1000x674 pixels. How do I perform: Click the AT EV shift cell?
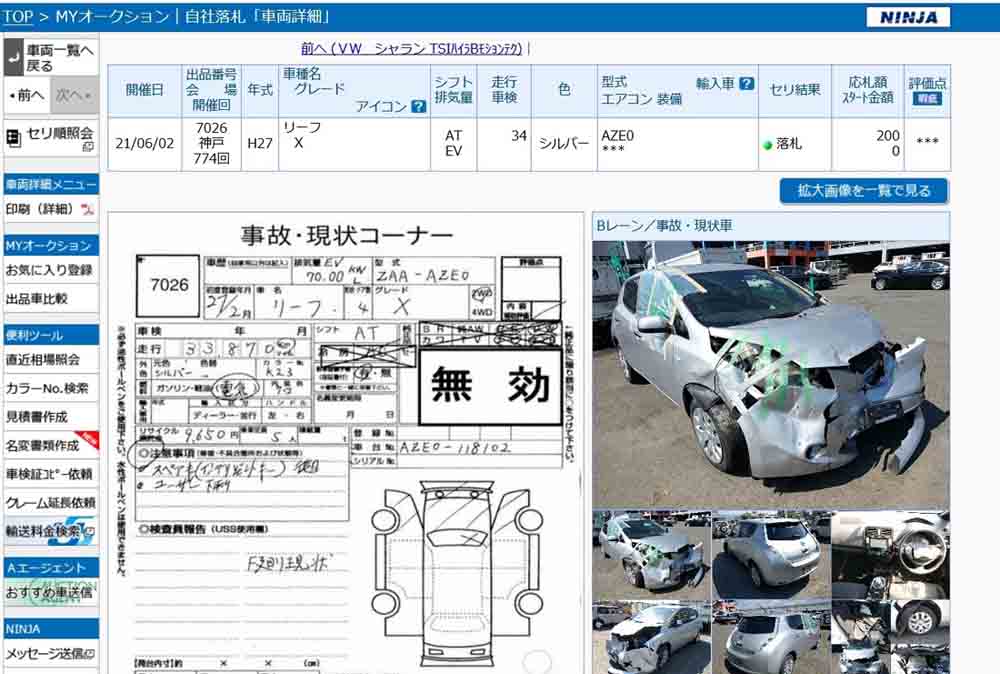(x=453, y=143)
